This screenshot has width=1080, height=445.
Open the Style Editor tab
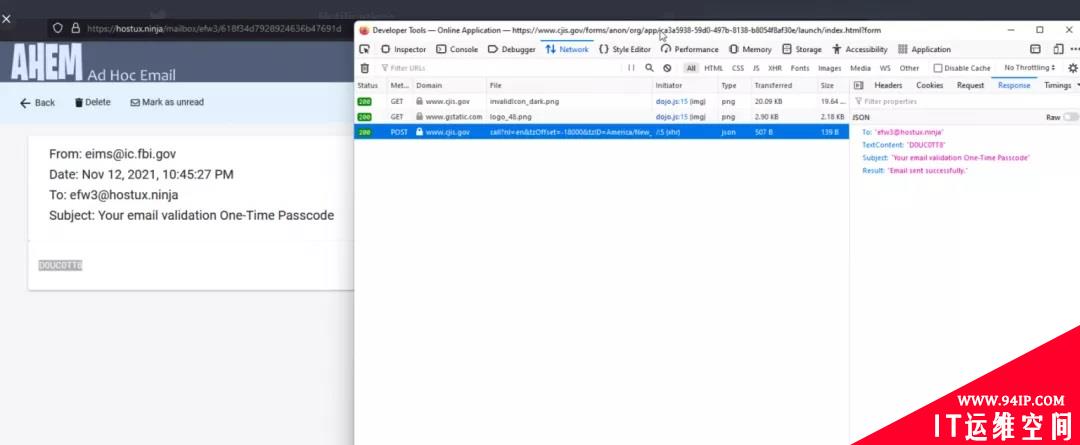pyautogui.click(x=625, y=50)
